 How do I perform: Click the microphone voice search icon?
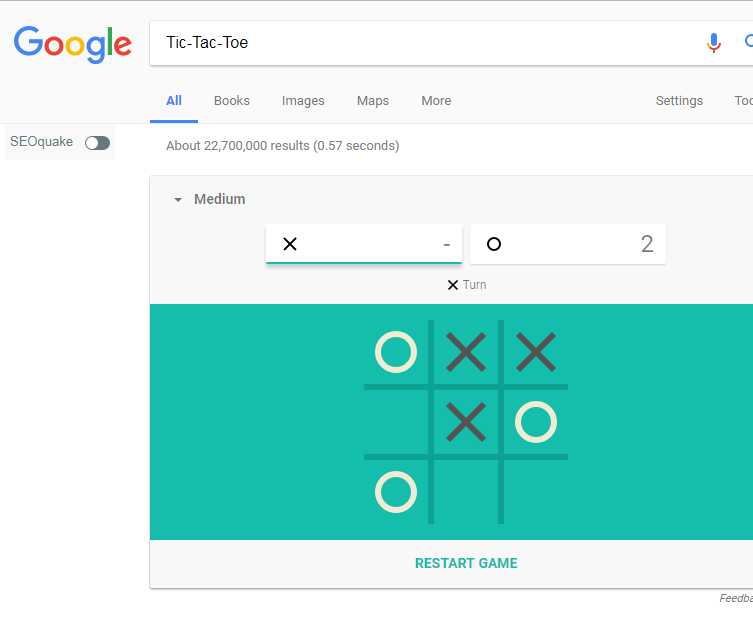pos(713,43)
